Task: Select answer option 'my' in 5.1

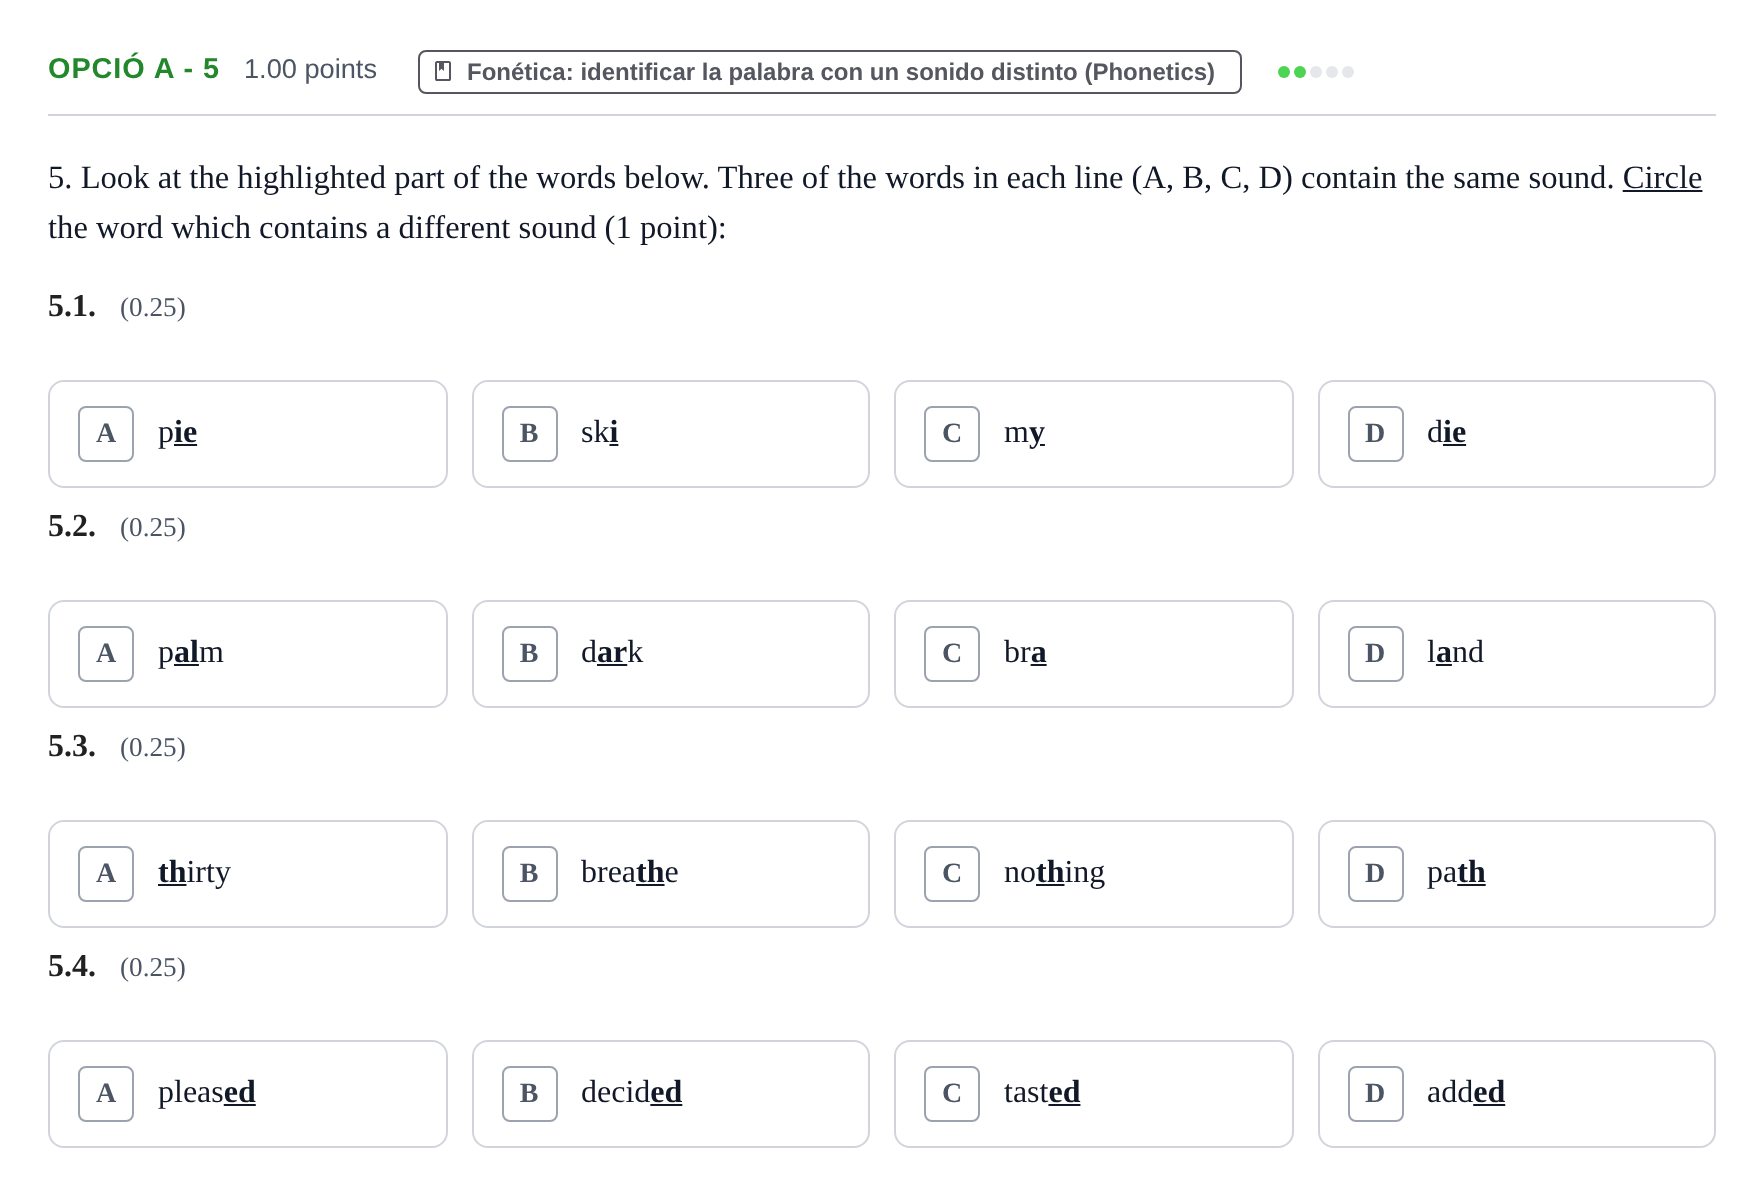Action: (x=1094, y=434)
